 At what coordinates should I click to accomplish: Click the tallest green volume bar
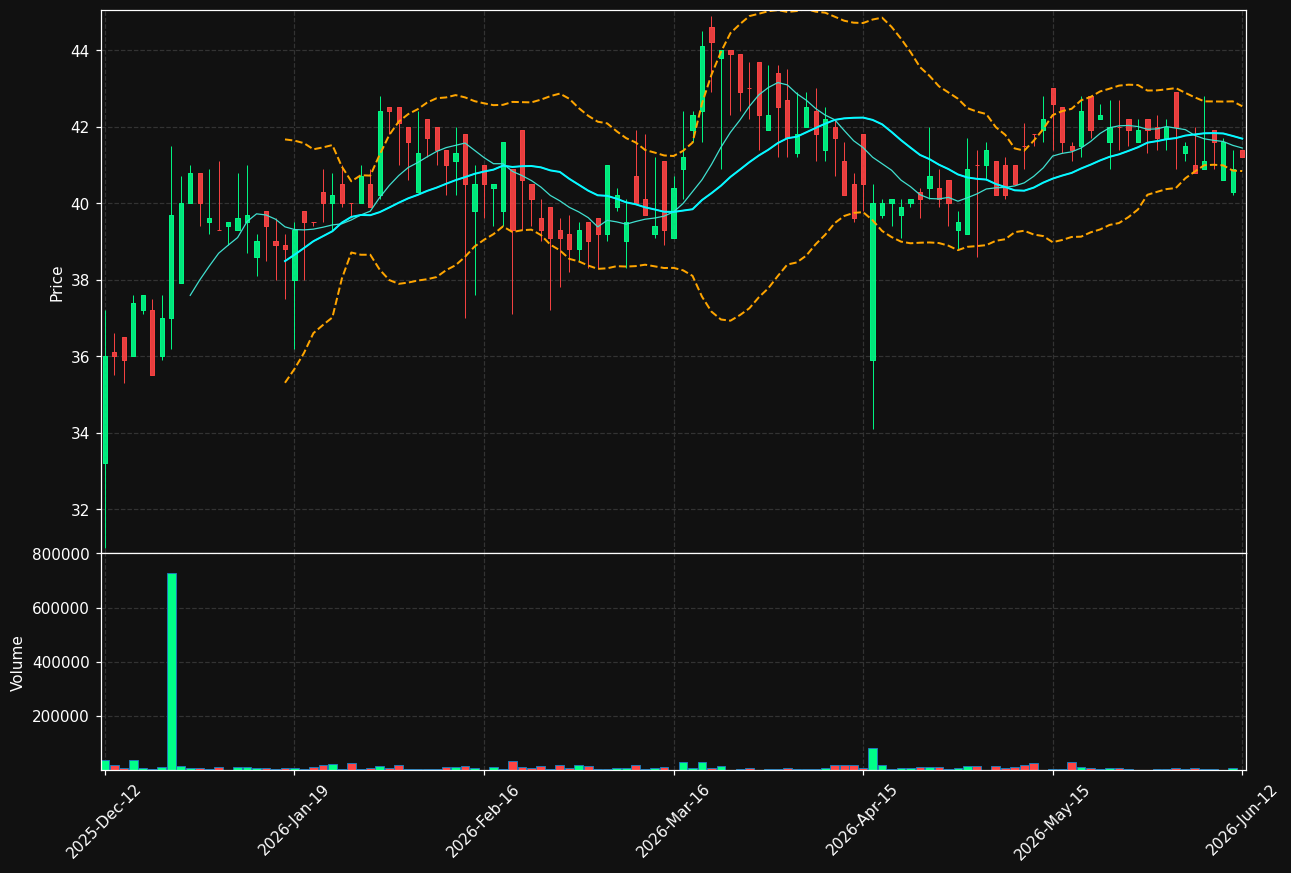(x=172, y=671)
